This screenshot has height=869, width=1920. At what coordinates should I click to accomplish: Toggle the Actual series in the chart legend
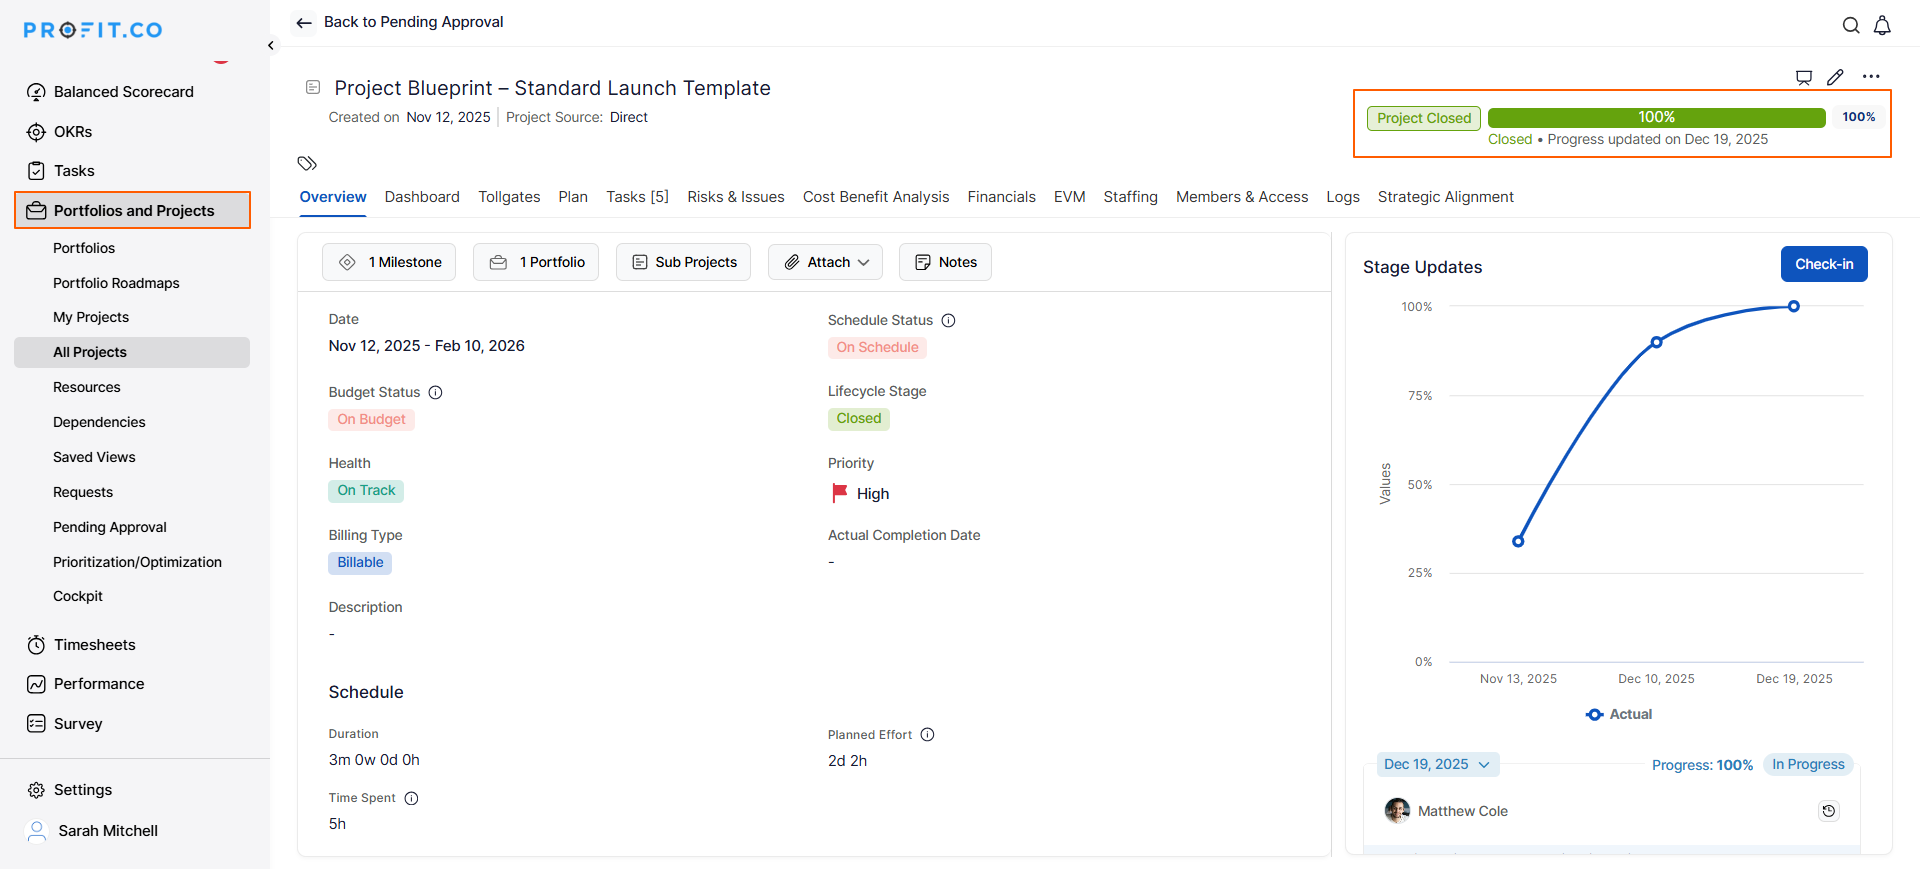[1619, 714]
